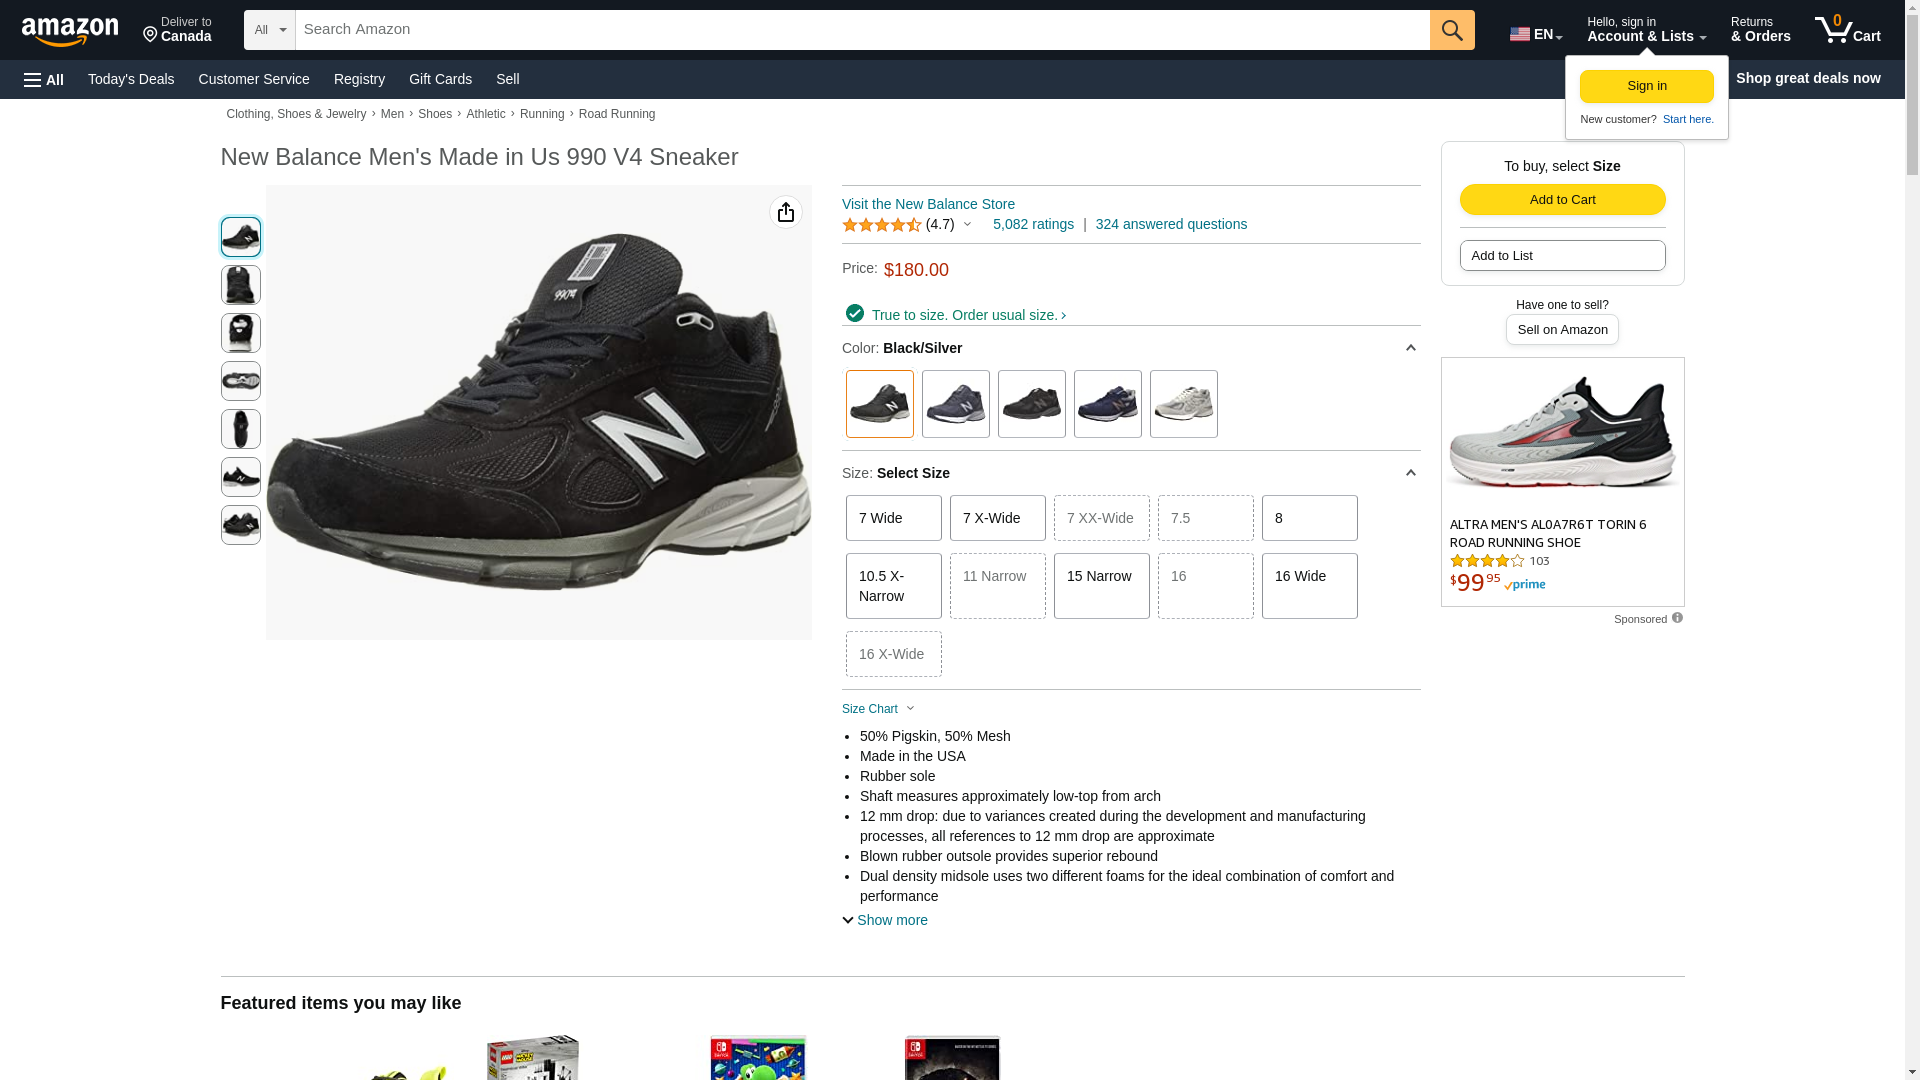Click the Search Amazon input field
This screenshot has width=1920, height=1080.
861,30
